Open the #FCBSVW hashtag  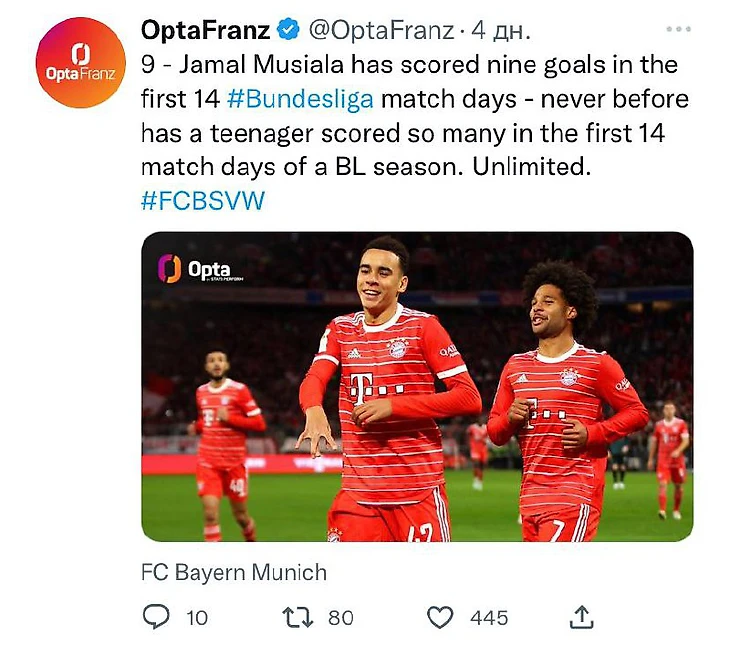pyautogui.click(x=203, y=200)
